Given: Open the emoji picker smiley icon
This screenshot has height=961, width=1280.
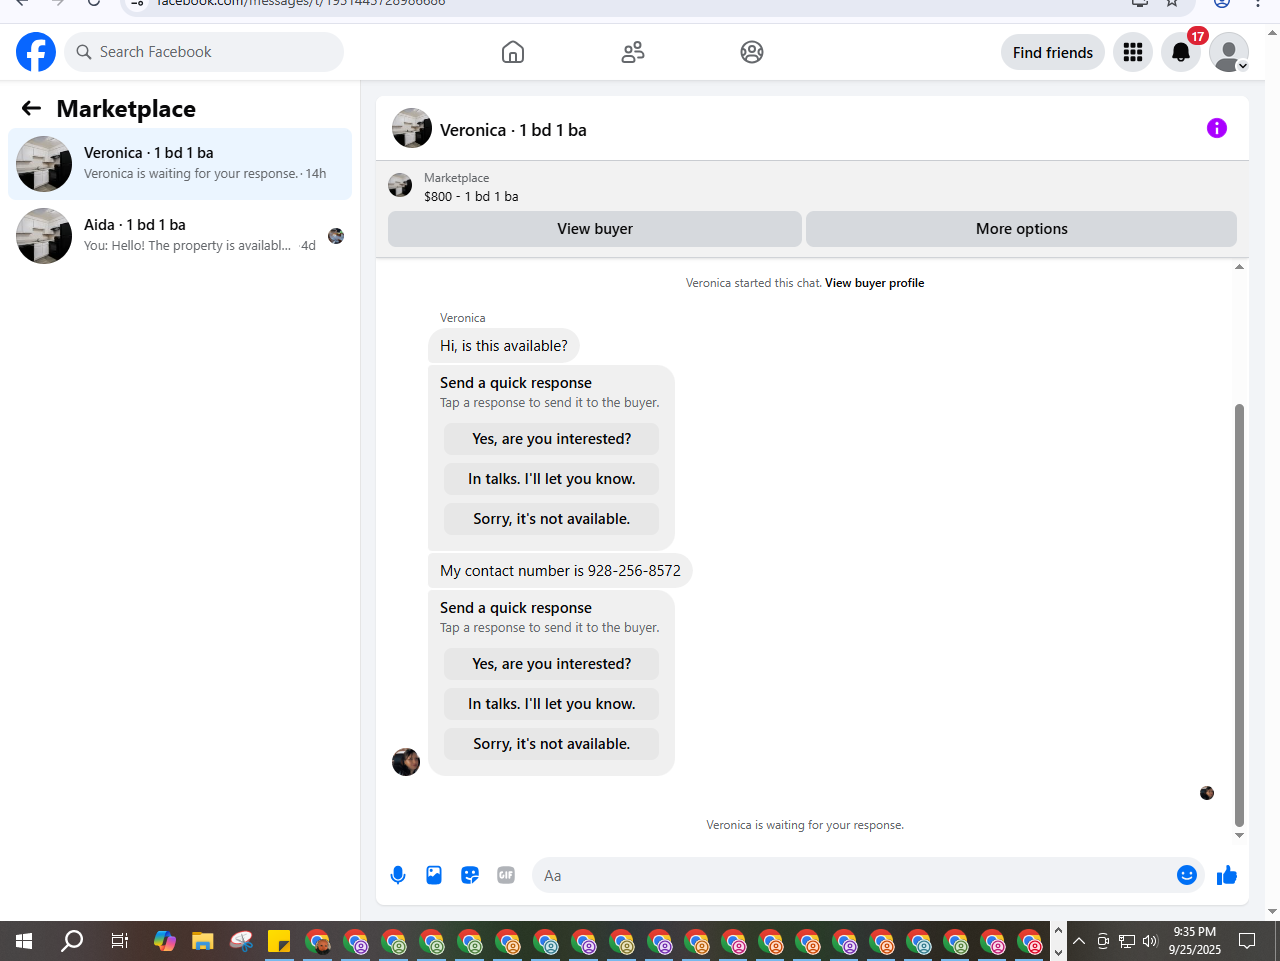Looking at the screenshot, I should pos(1187,875).
